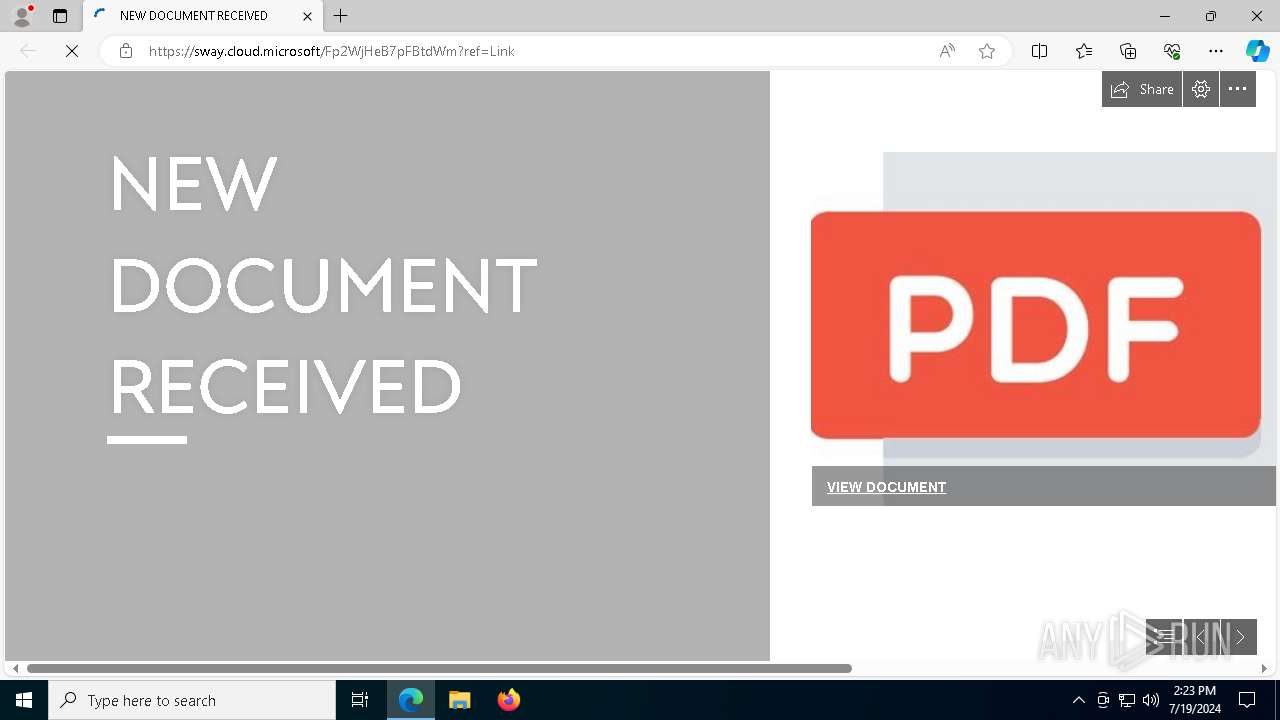The height and width of the screenshot is (720, 1280).
Task: Launch Copilot sidebar
Action: 1257,51
